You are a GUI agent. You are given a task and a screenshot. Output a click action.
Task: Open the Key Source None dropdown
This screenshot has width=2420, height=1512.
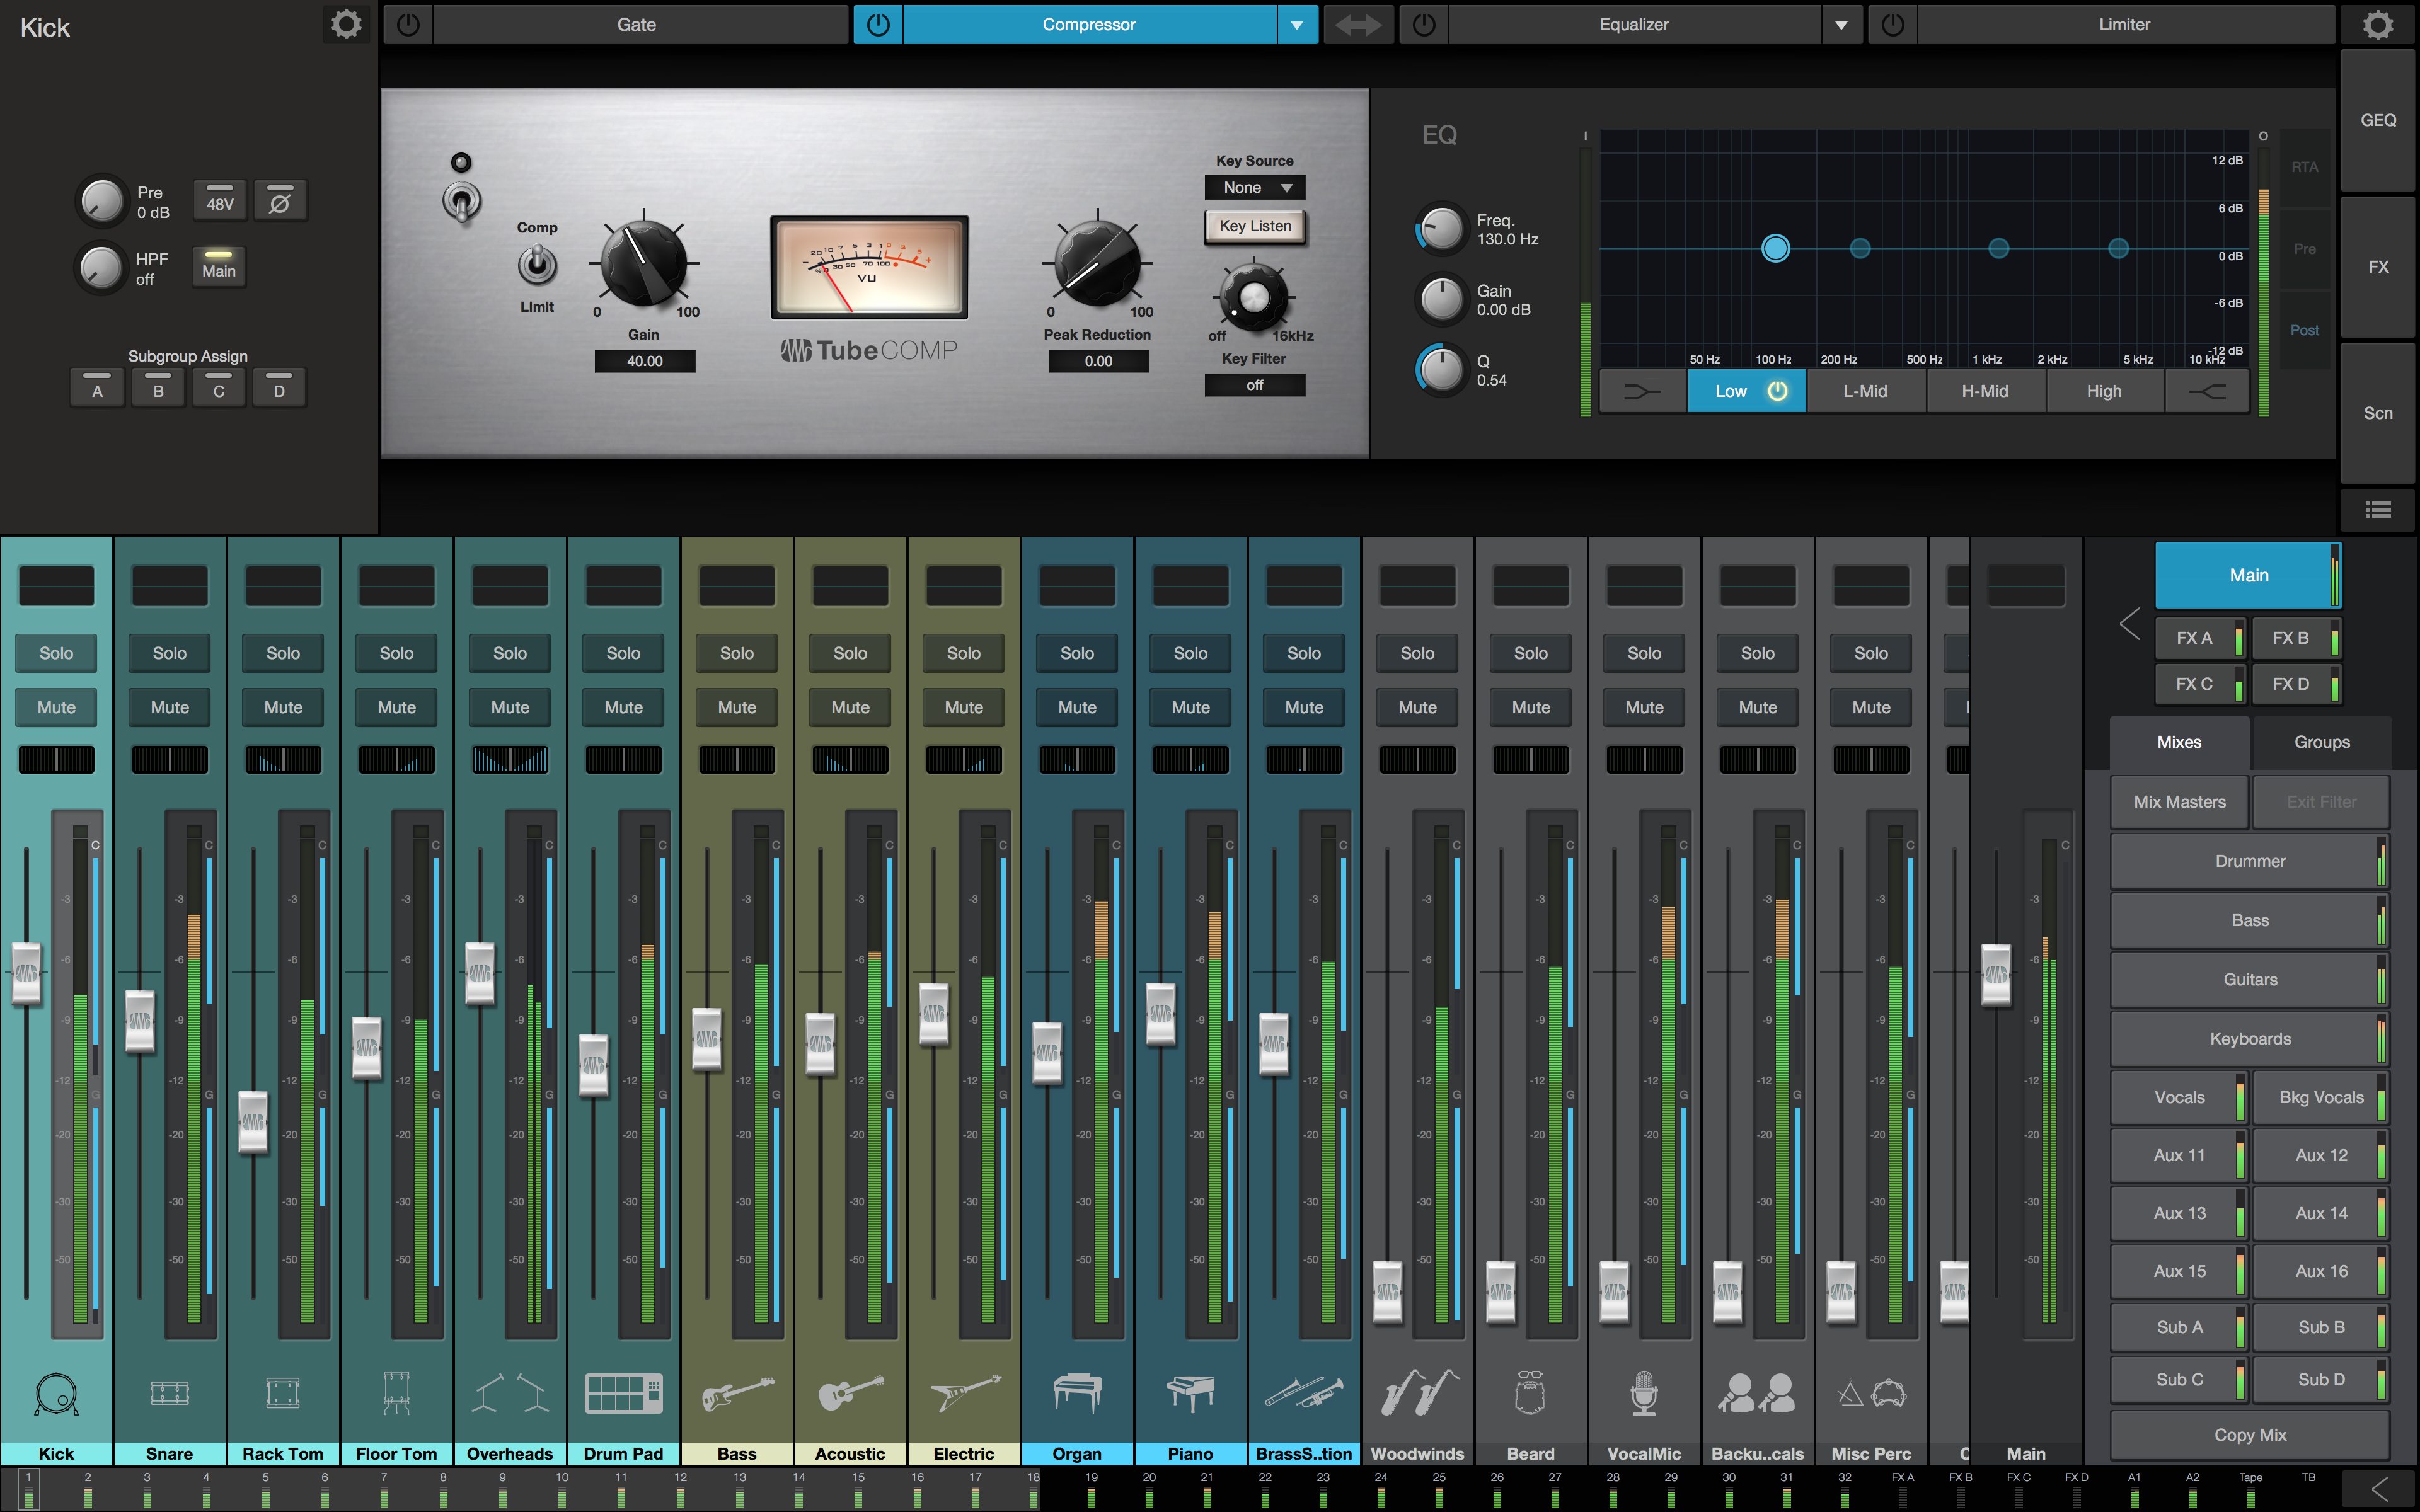1255,188
